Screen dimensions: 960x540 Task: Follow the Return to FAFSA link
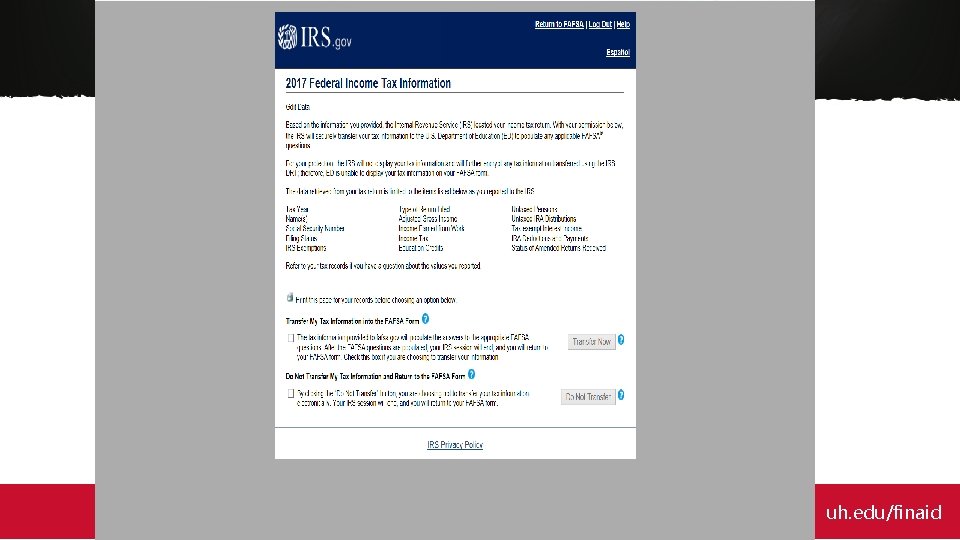pos(560,24)
